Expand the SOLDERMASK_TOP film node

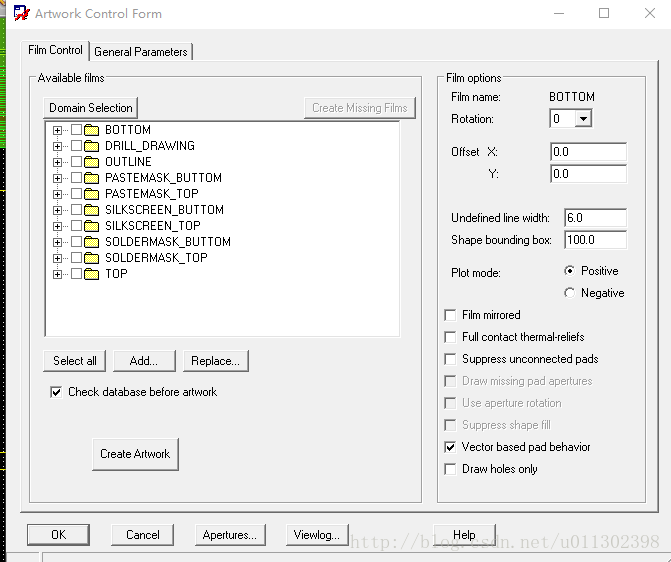[58, 258]
